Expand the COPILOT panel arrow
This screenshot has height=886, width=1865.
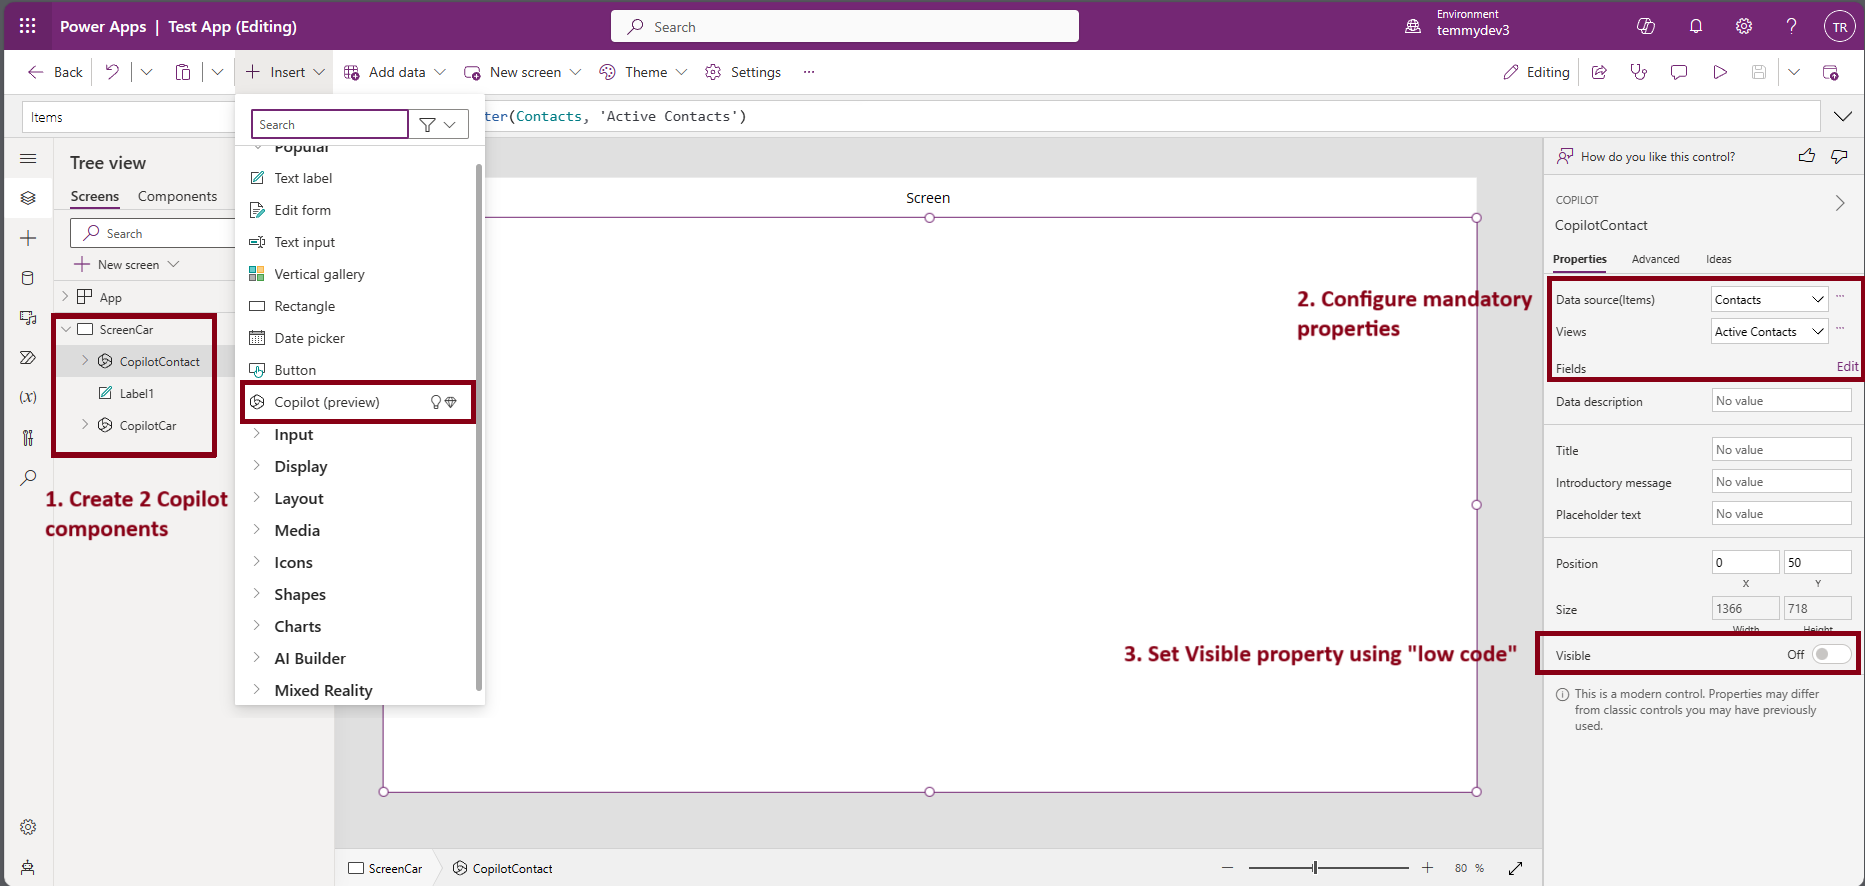tap(1839, 203)
